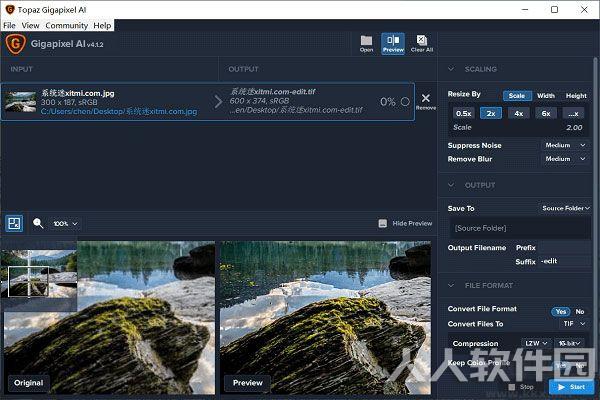600x400 pixels.
Task: Remove the xitmi.com.jpg item
Action: tap(426, 102)
